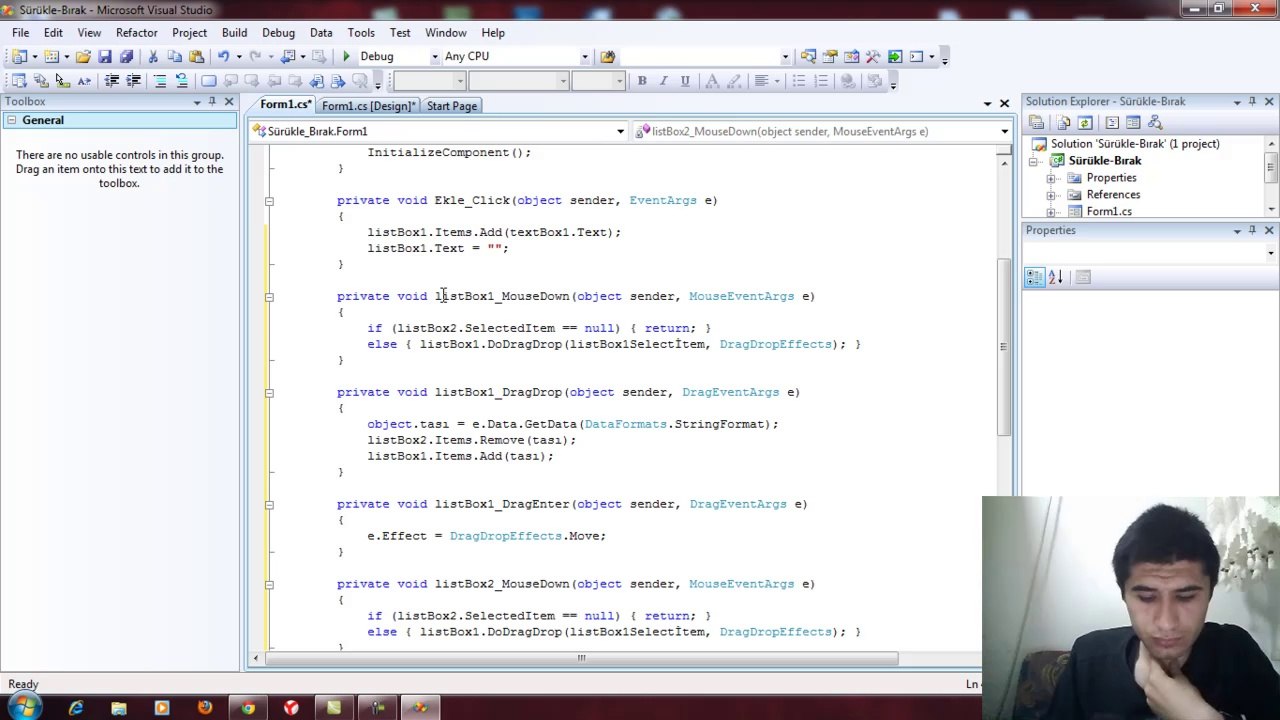Screen dimensions: 1280x720
Task: Click the View Code icon in Solution Explorer
Action: click(1112, 123)
